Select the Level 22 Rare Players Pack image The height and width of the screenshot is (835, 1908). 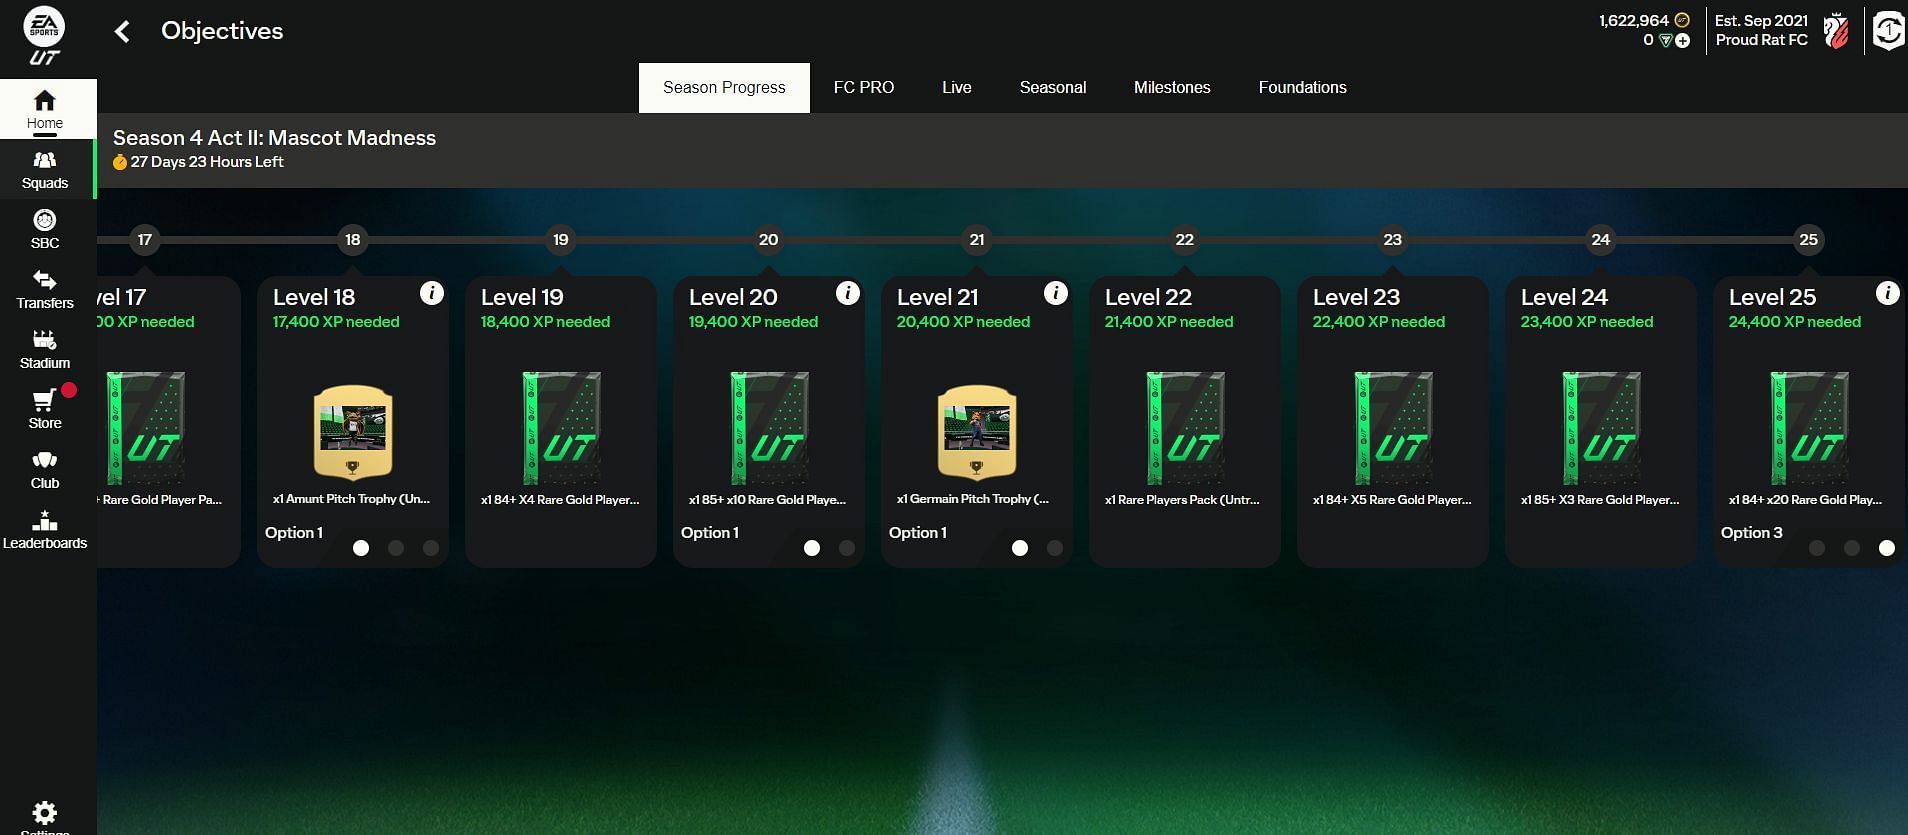click(1185, 428)
